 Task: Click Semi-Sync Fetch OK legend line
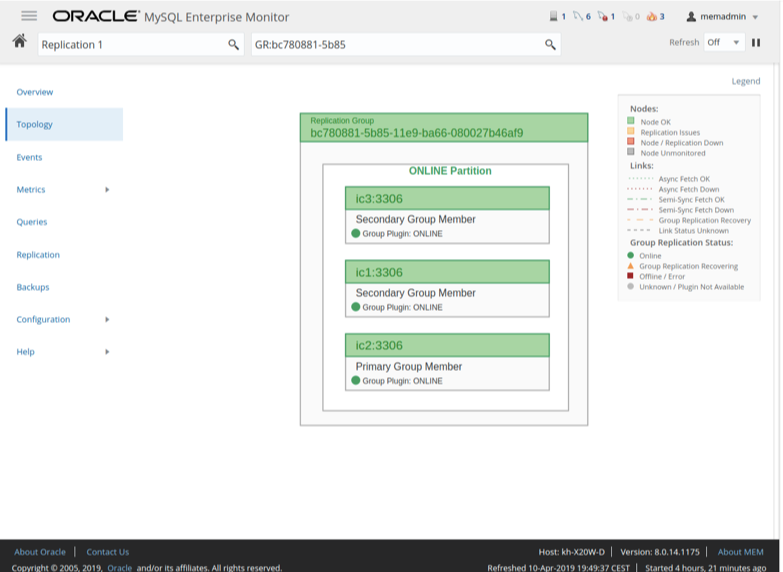click(x=640, y=199)
